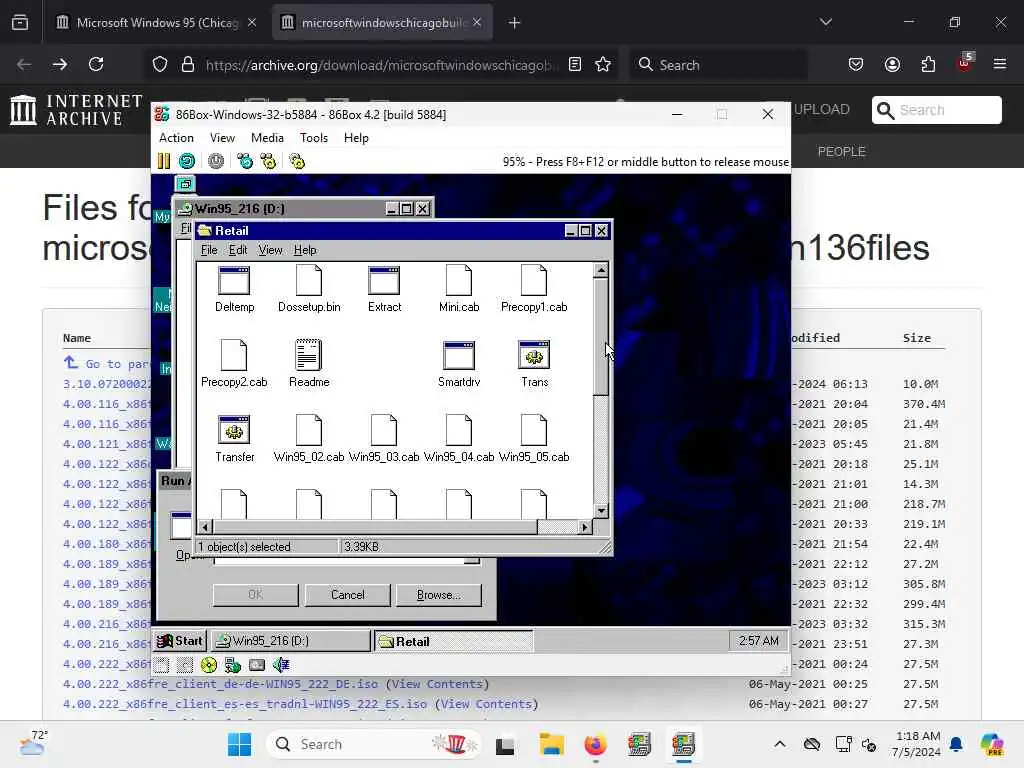The image size is (1024, 768).
Task: Click the floppy drive status bar icon
Action: click(x=162, y=665)
